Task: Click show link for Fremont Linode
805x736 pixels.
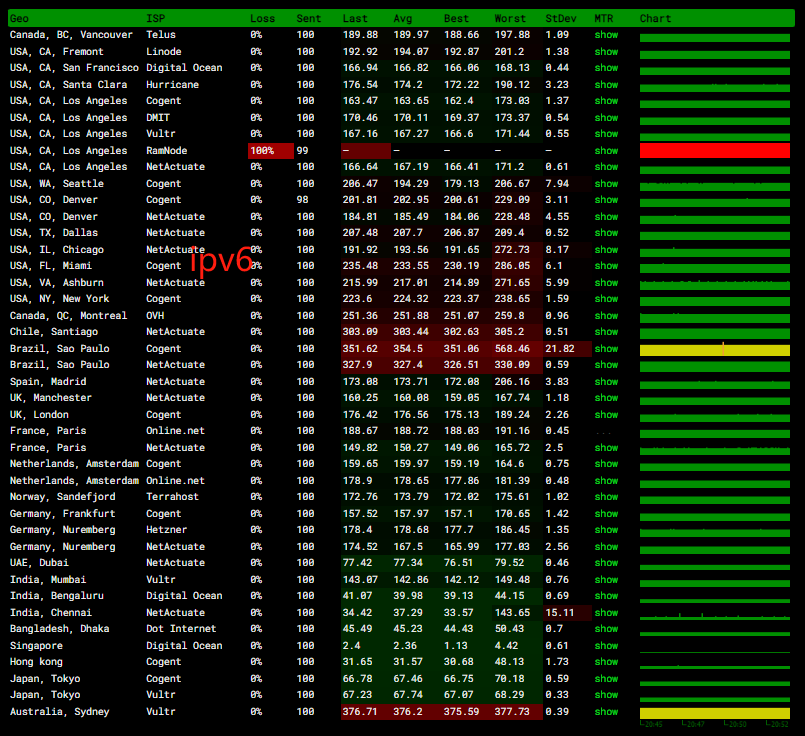Action: click(x=606, y=52)
